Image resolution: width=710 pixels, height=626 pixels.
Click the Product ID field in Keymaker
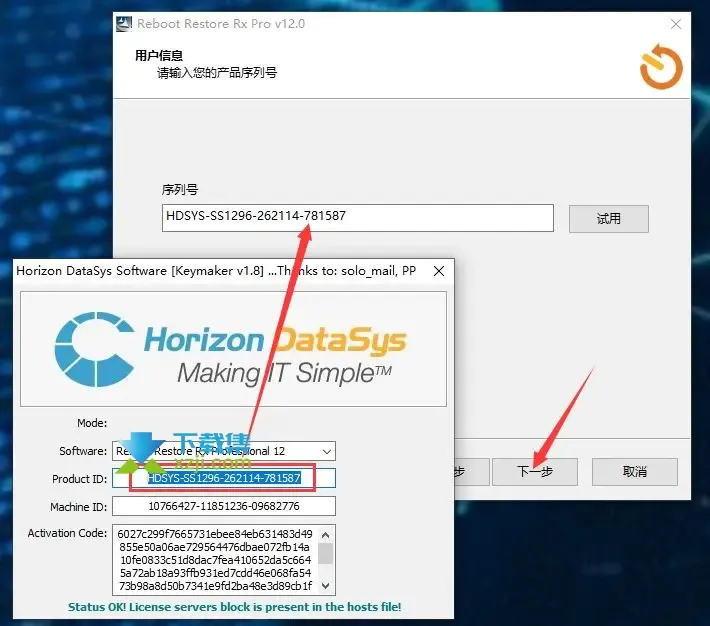pos(224,478)
